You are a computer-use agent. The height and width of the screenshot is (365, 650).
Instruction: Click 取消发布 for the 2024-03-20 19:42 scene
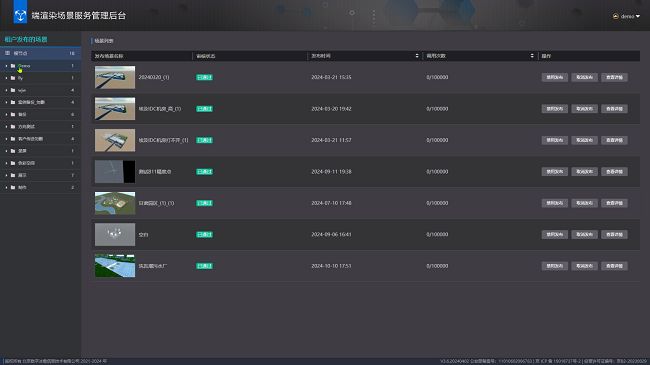click(585, 109)
